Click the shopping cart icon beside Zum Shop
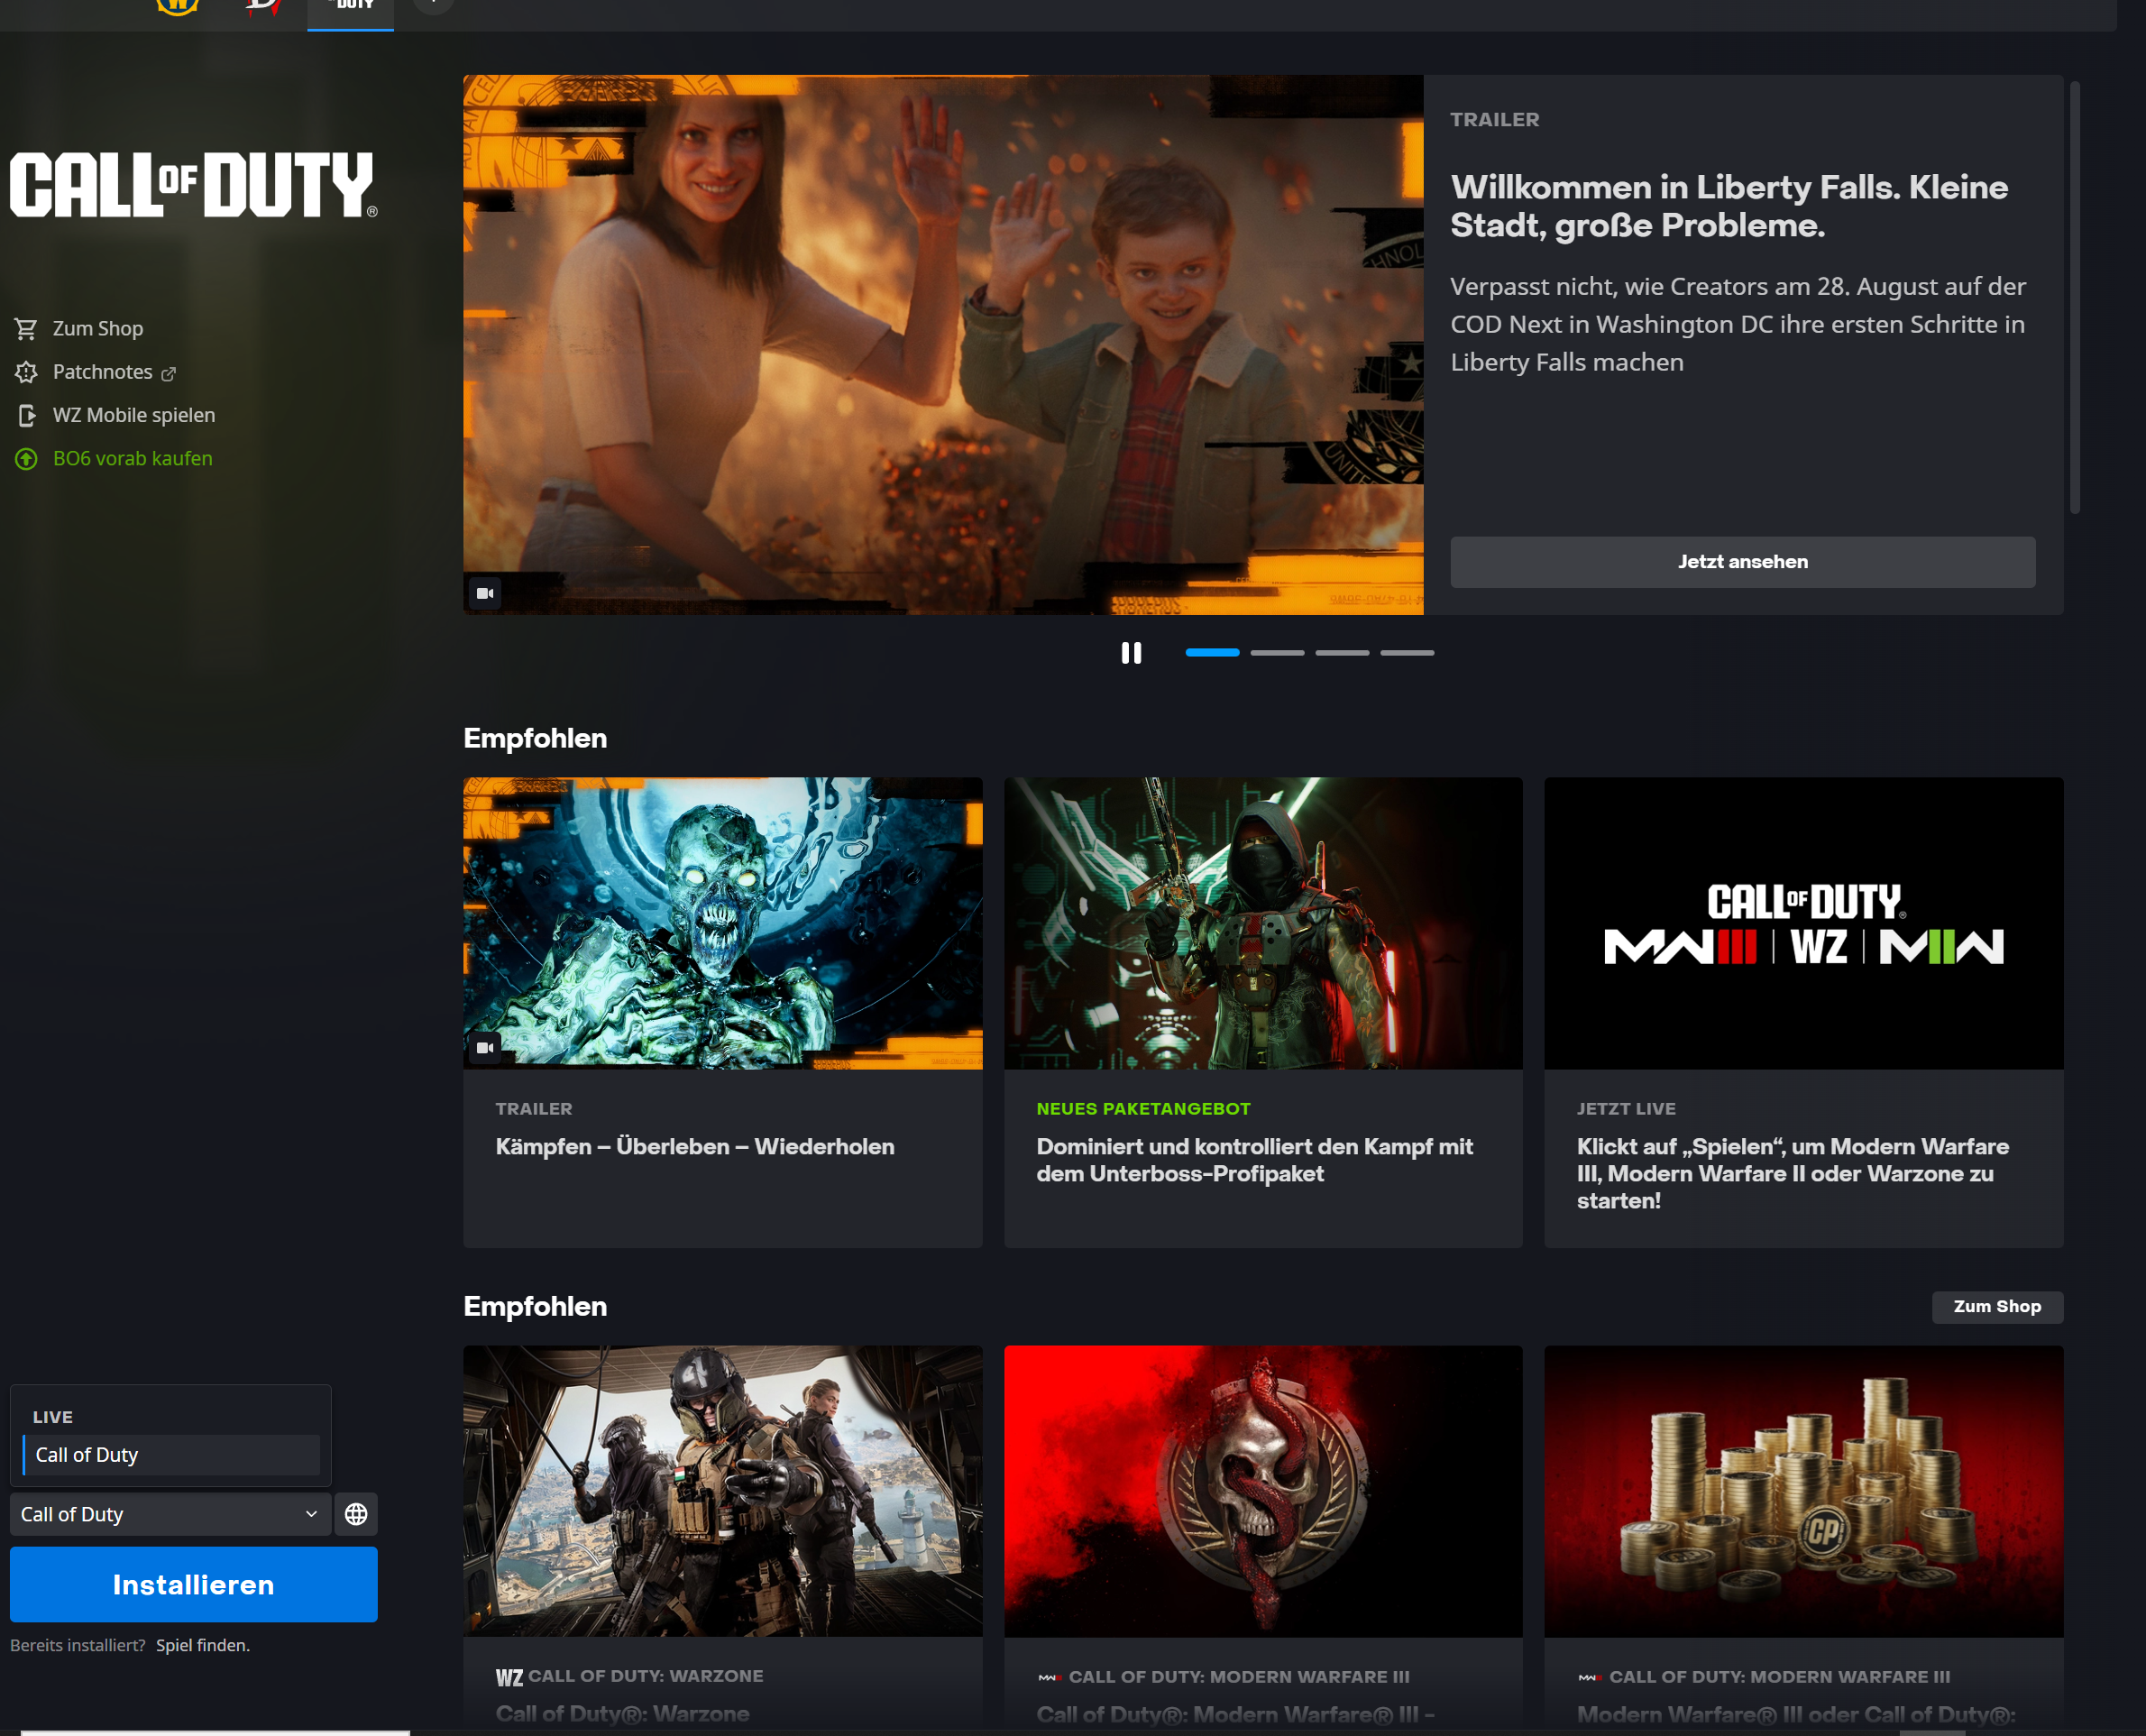Viewport: 2146px width, 1736px height. [26, 329]
